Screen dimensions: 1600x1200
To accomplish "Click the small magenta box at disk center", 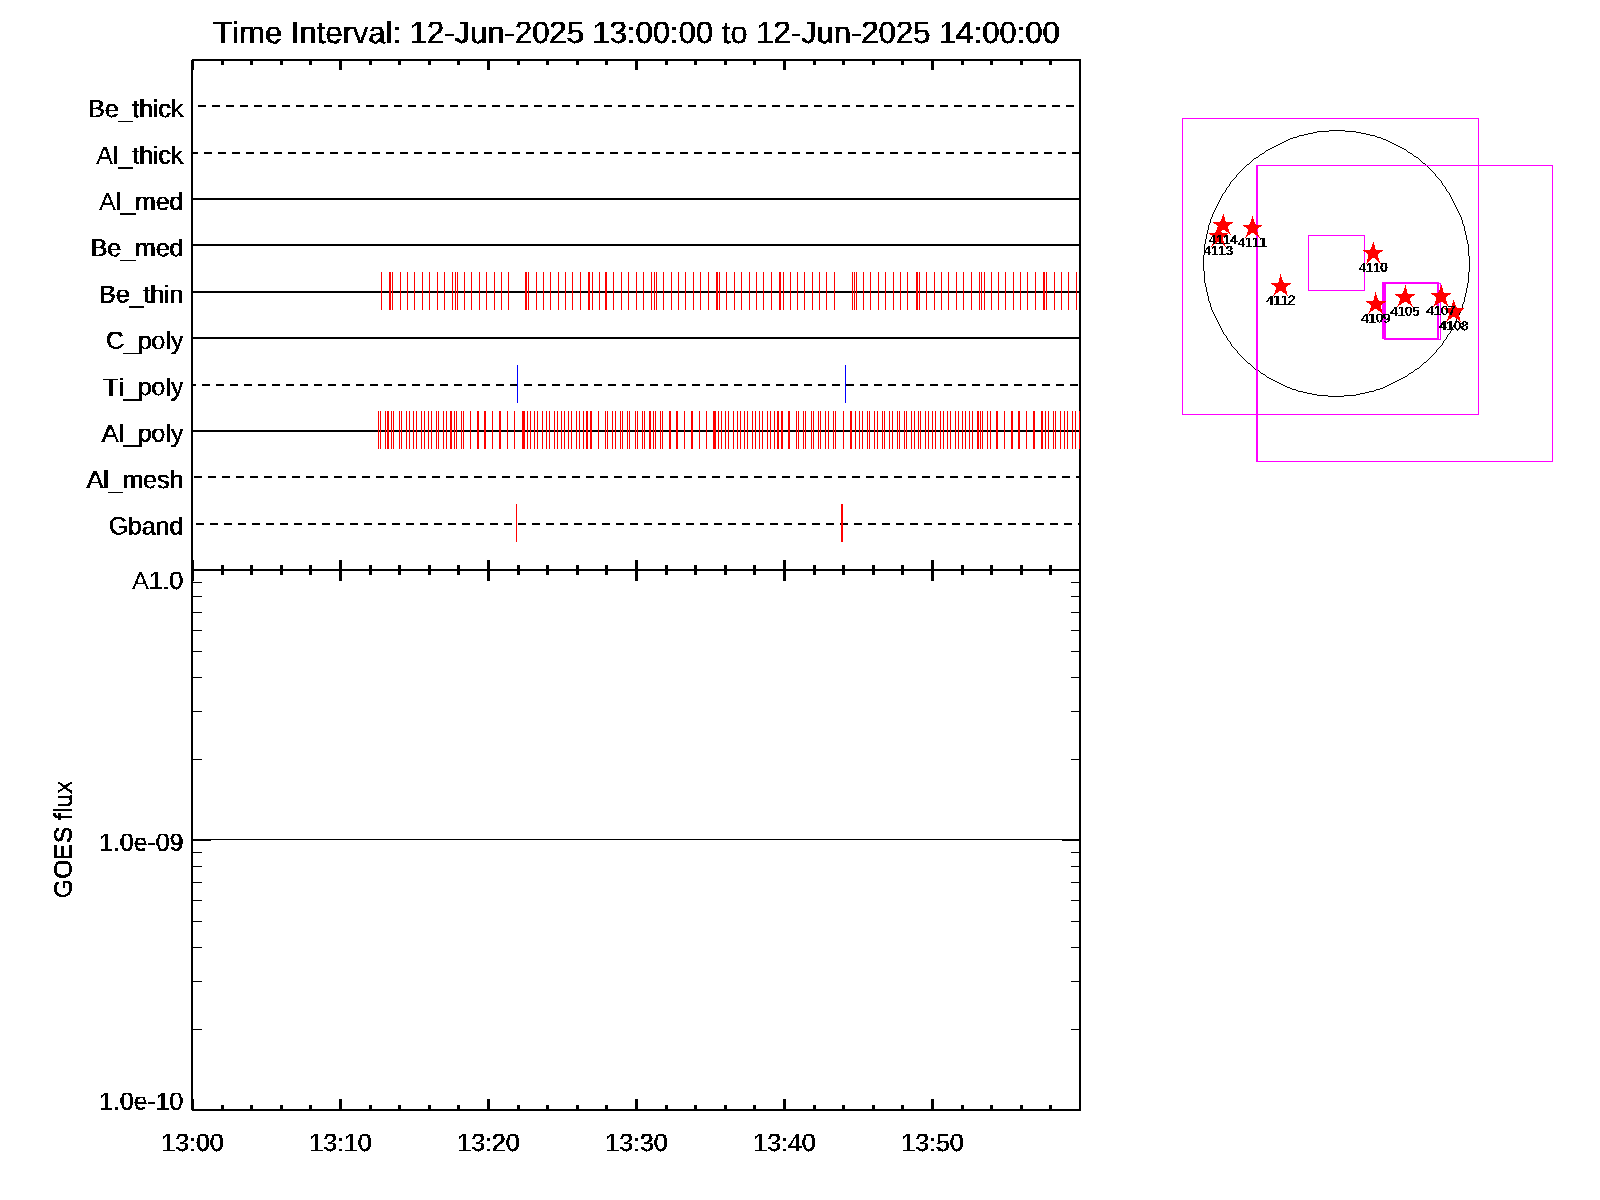I will 1336,263.
